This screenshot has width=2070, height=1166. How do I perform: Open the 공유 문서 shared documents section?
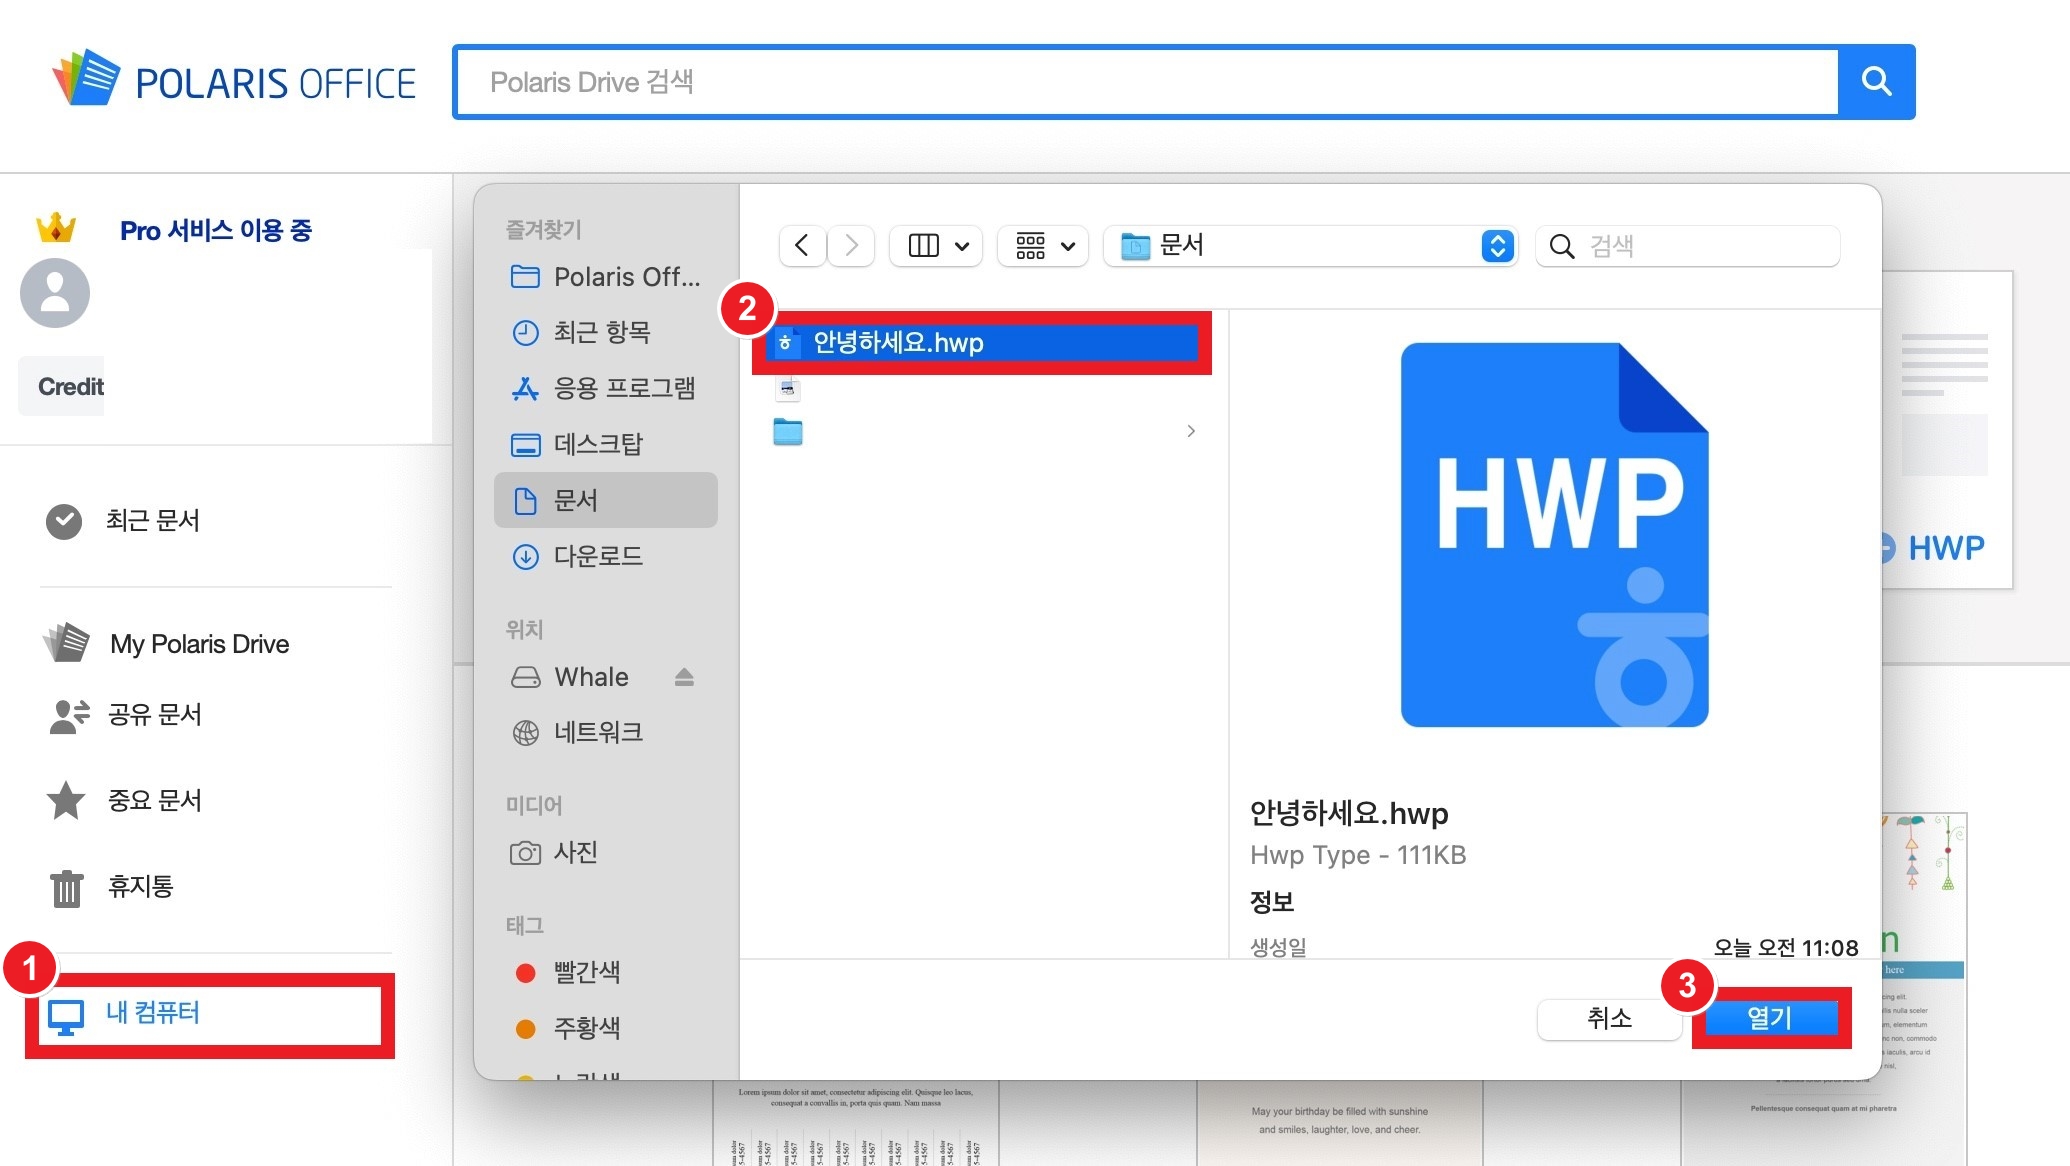[153, 715]
